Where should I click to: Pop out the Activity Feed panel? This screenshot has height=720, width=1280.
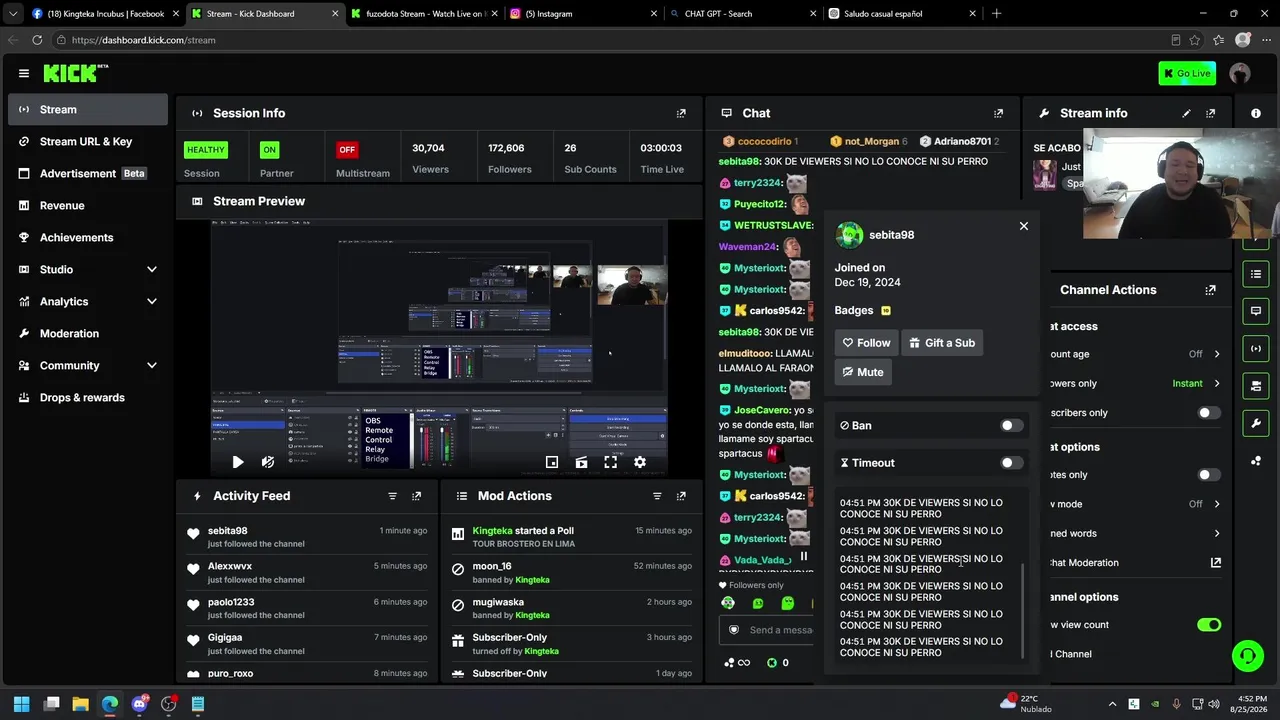416,496
